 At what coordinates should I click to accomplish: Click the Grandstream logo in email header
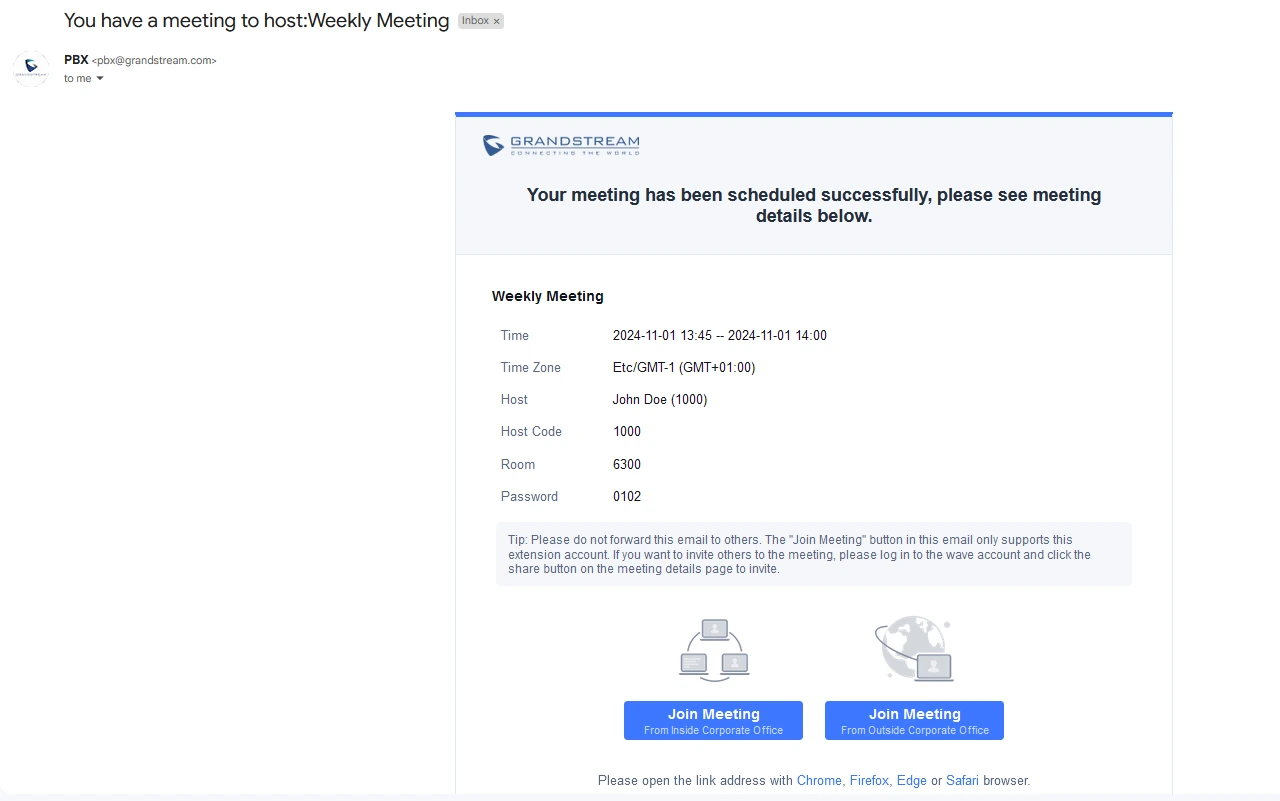[x=561, y=146]
